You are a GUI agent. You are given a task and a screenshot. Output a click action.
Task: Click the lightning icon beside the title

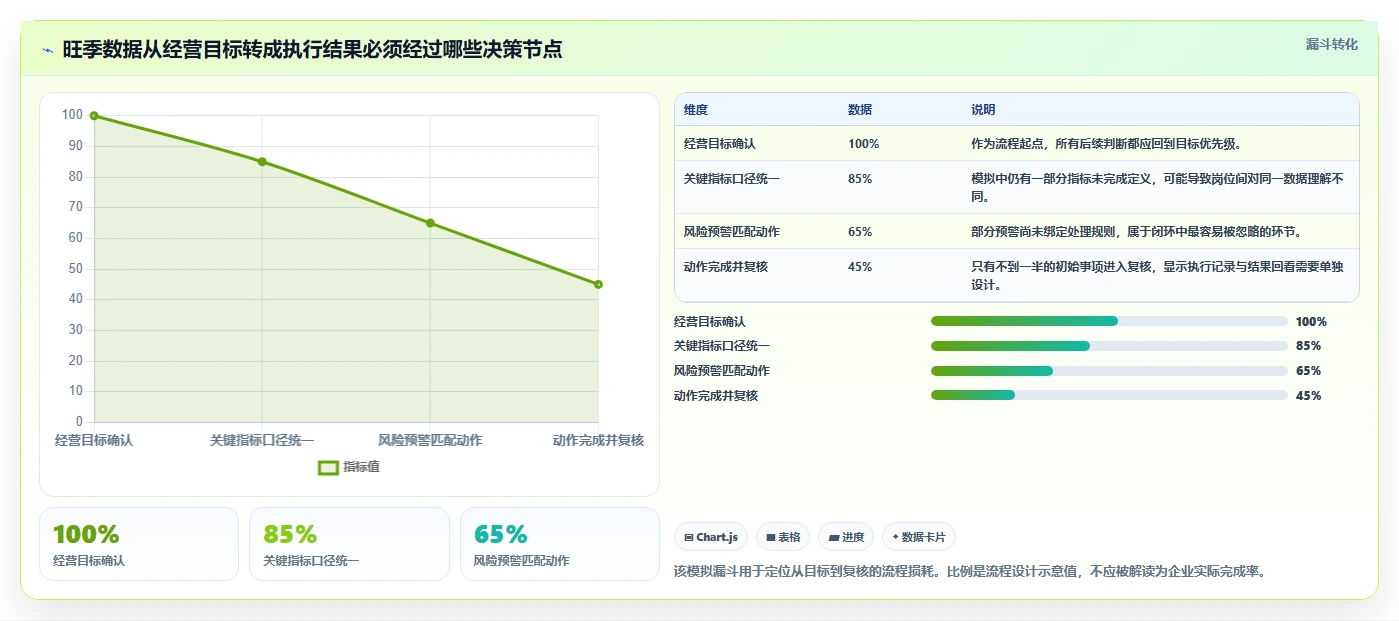[48, 50]
